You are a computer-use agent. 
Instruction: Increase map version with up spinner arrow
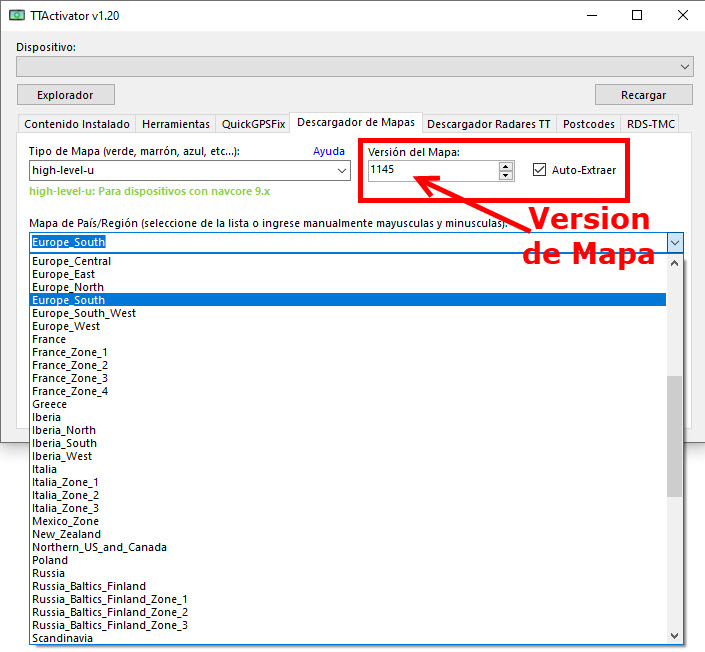click(506, 166)
